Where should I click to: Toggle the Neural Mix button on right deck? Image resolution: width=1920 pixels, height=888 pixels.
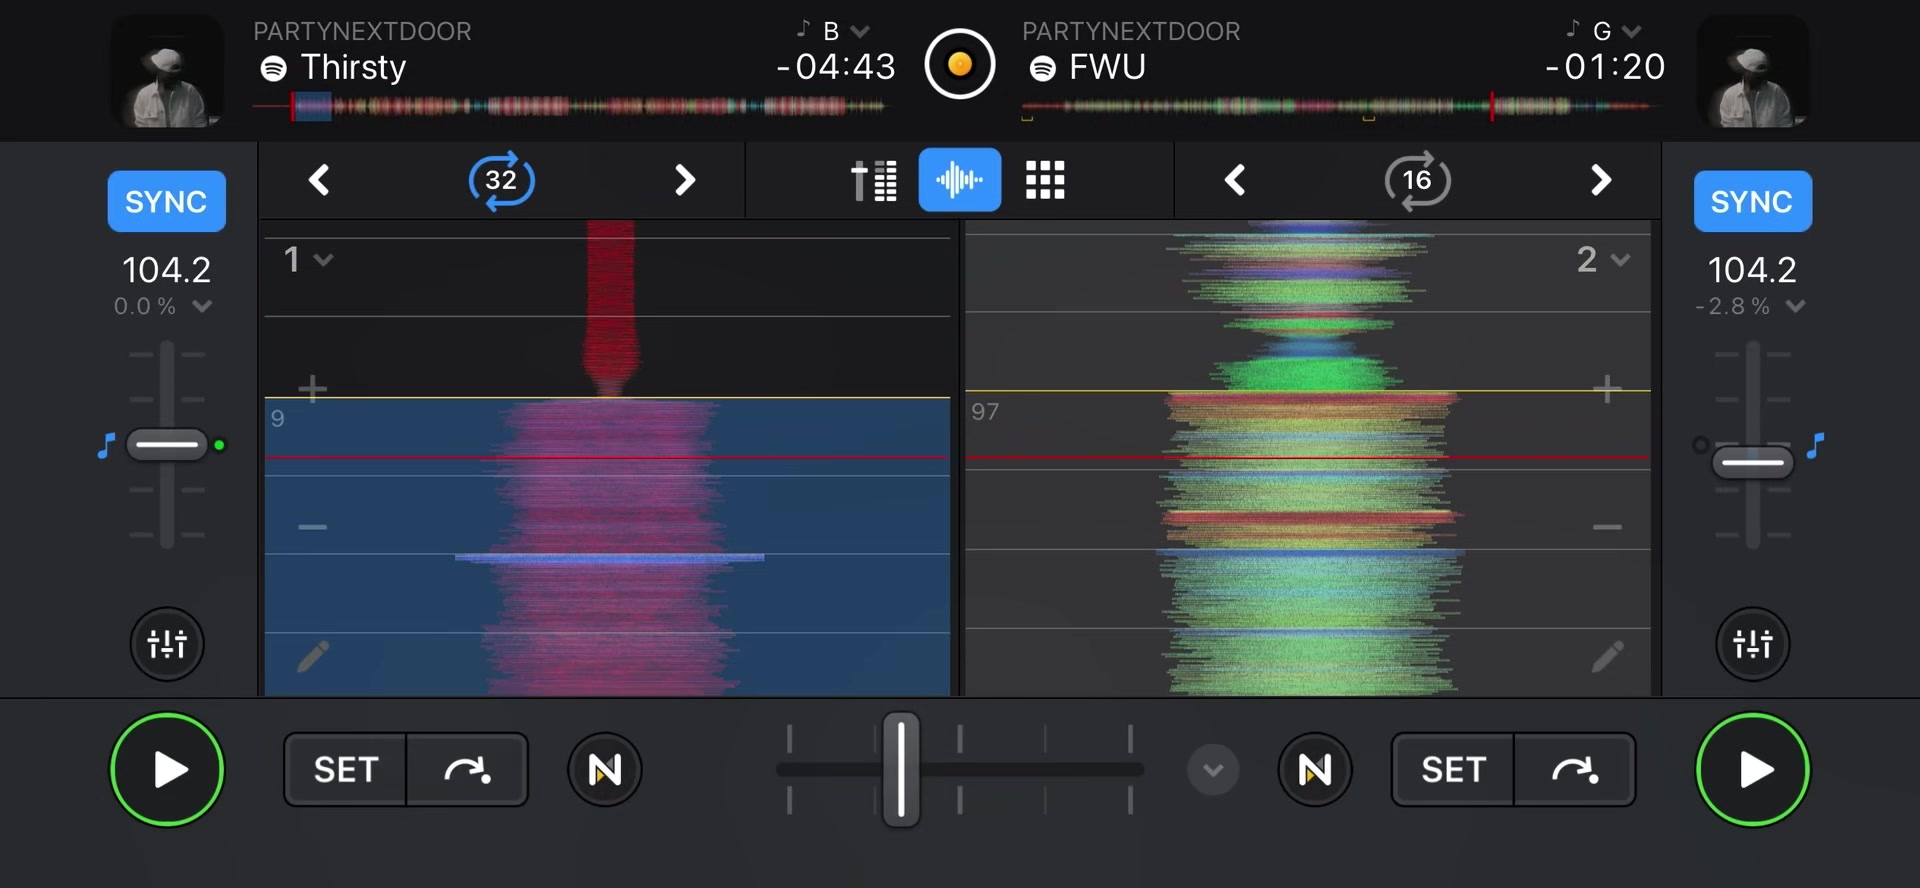[x=1315, y=770]
